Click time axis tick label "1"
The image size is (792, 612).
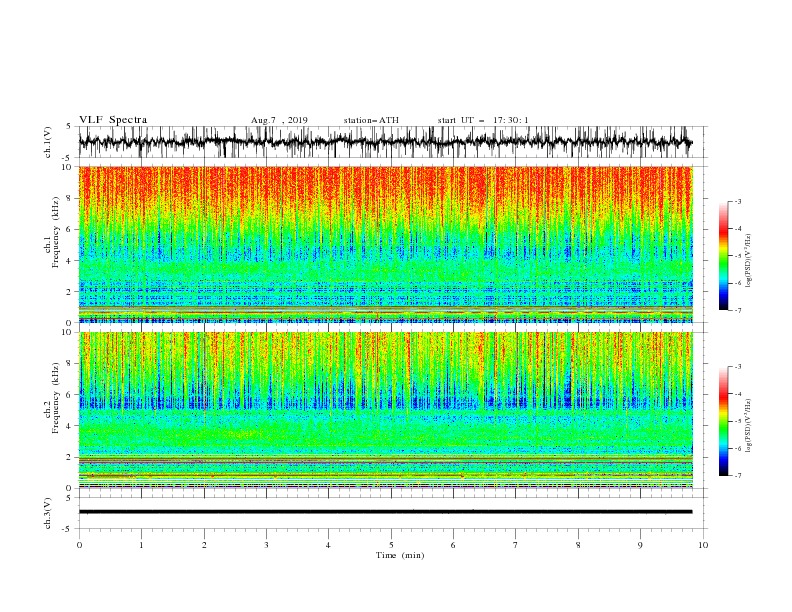coord(141,545)
